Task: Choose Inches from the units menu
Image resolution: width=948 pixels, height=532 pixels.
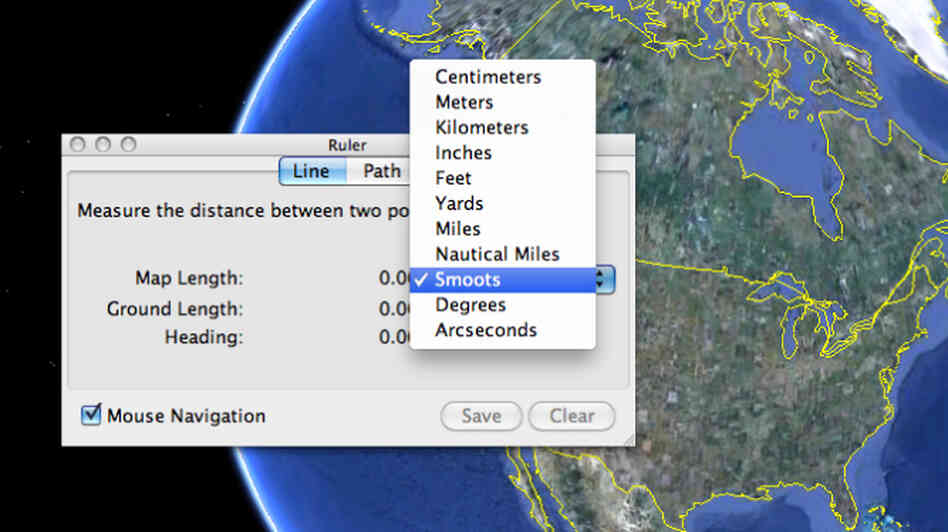Action: (502, 153)
